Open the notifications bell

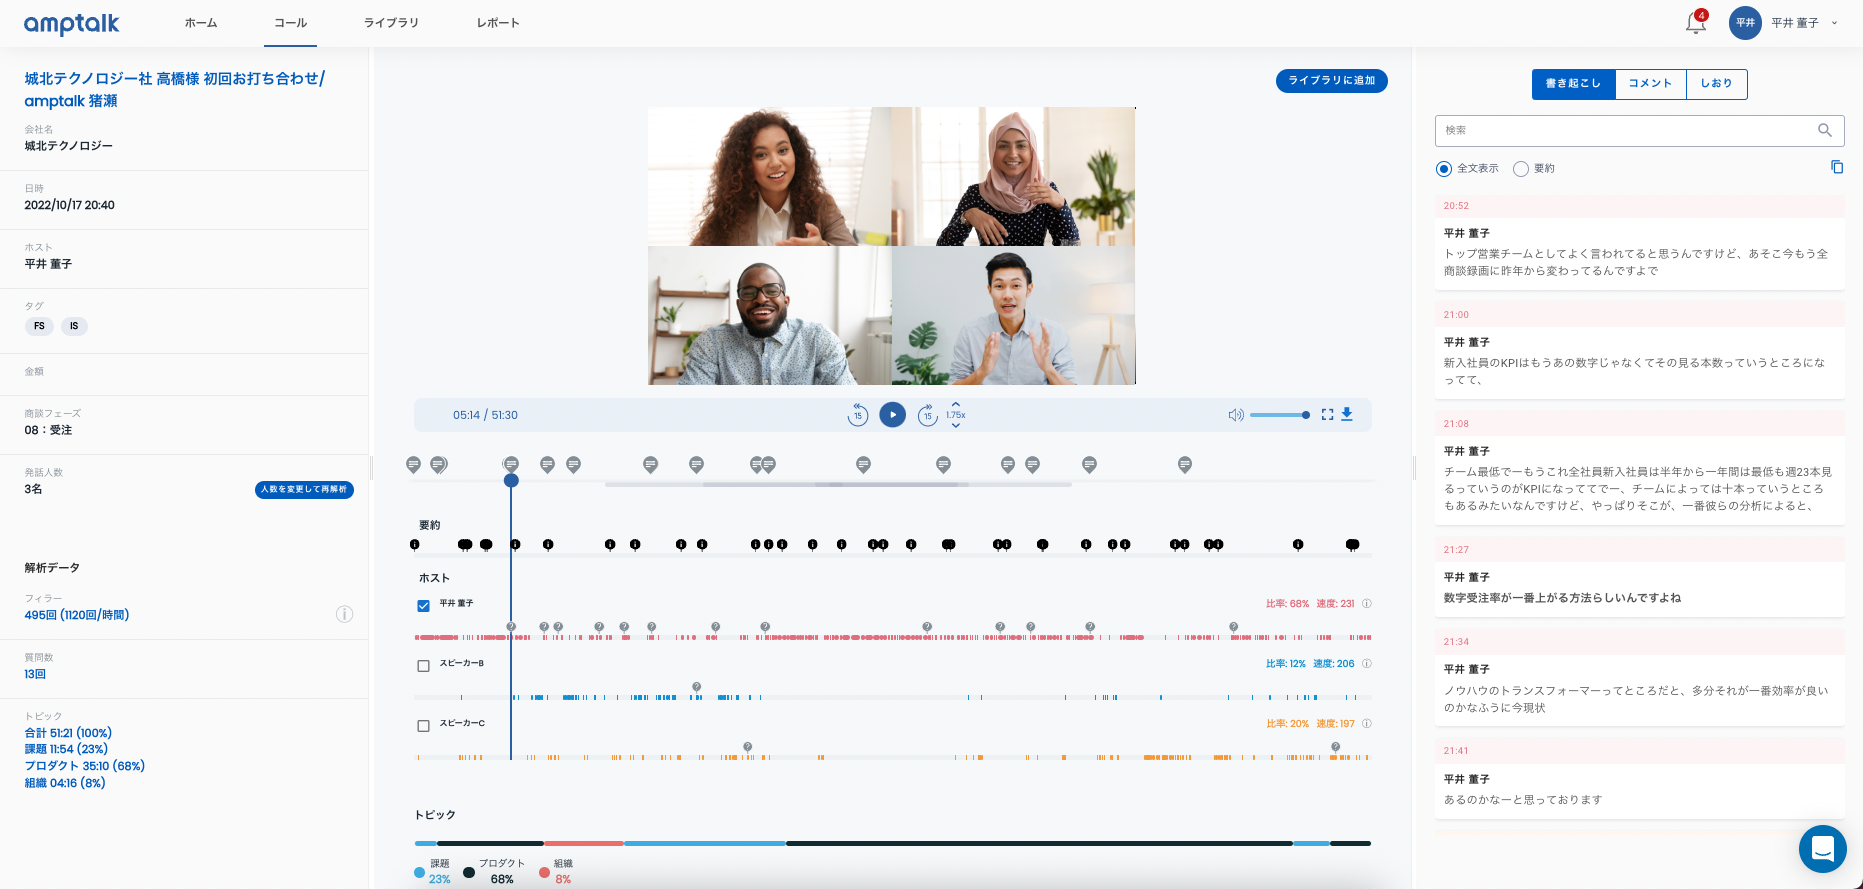point(1695,23)
